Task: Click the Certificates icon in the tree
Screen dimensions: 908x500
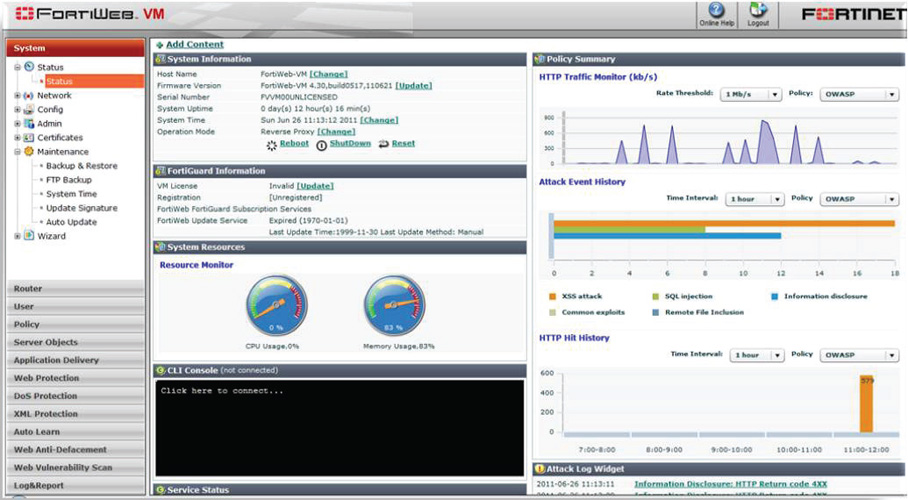Action: pos(28,137)
